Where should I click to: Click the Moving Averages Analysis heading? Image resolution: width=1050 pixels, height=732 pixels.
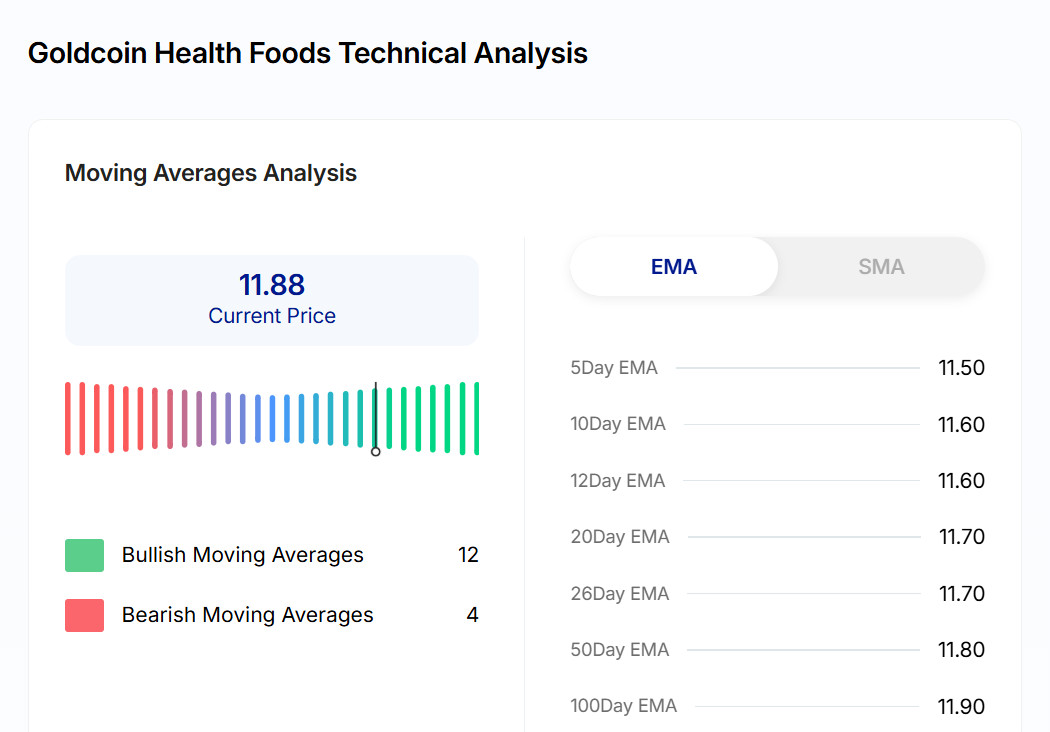211,173
